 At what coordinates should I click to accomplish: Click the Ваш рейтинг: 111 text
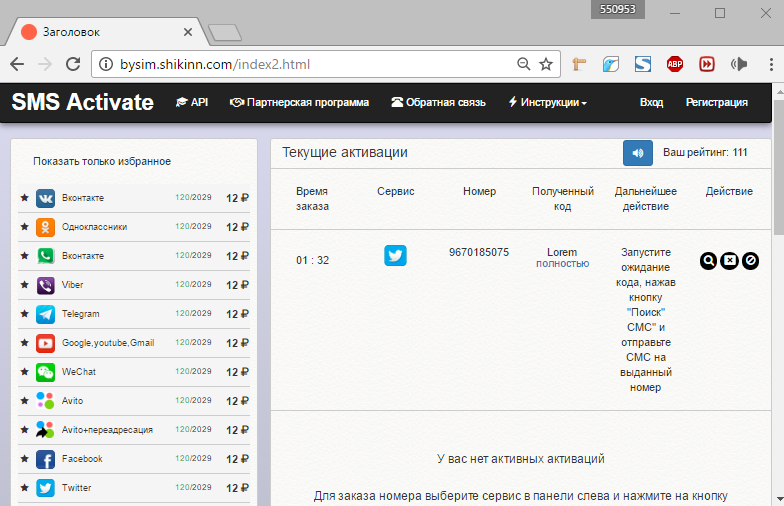705,152
